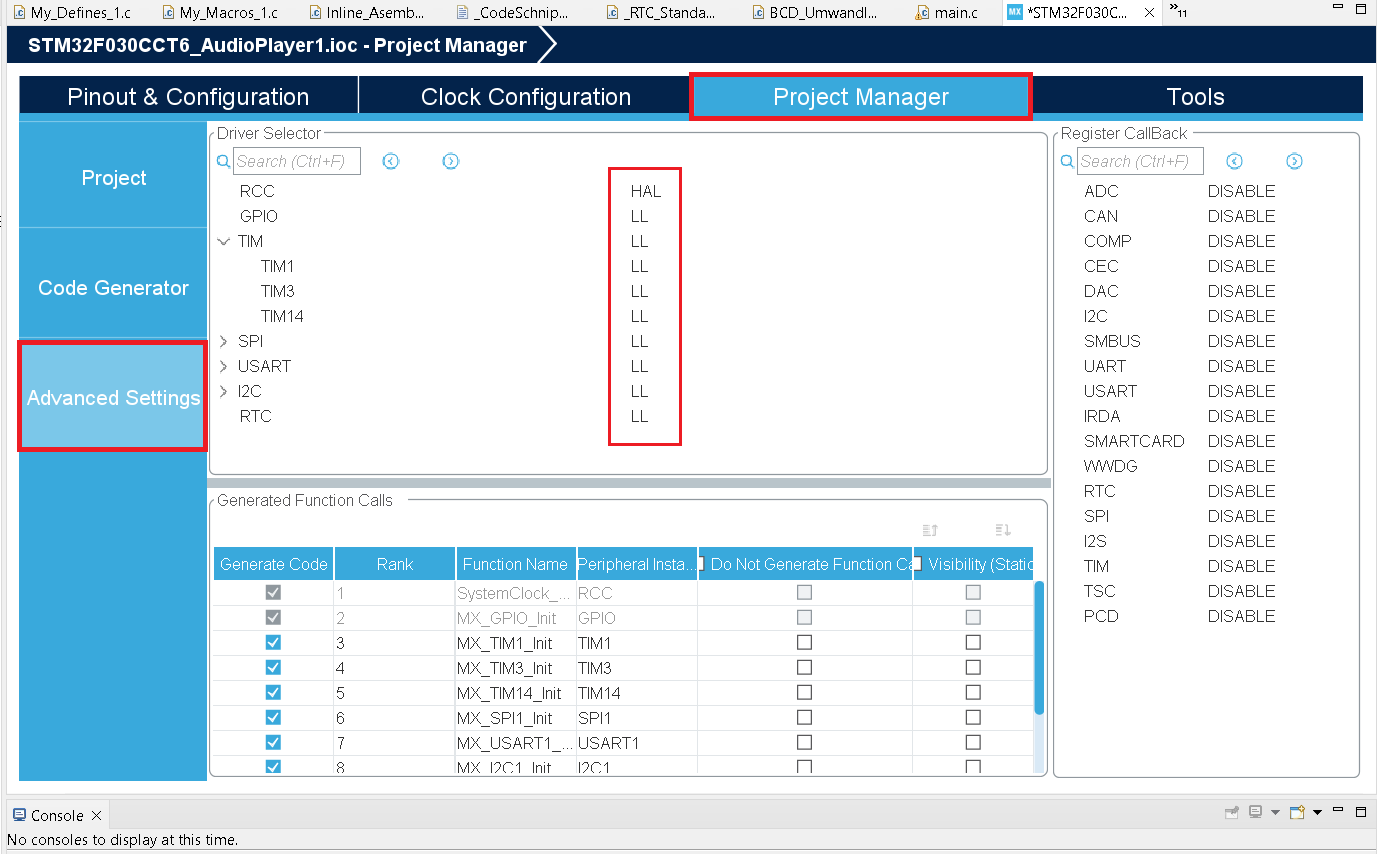1377x854 pixels.
Task: Click Register CallBack search magnifier icon
Action: coord(1068,161)
